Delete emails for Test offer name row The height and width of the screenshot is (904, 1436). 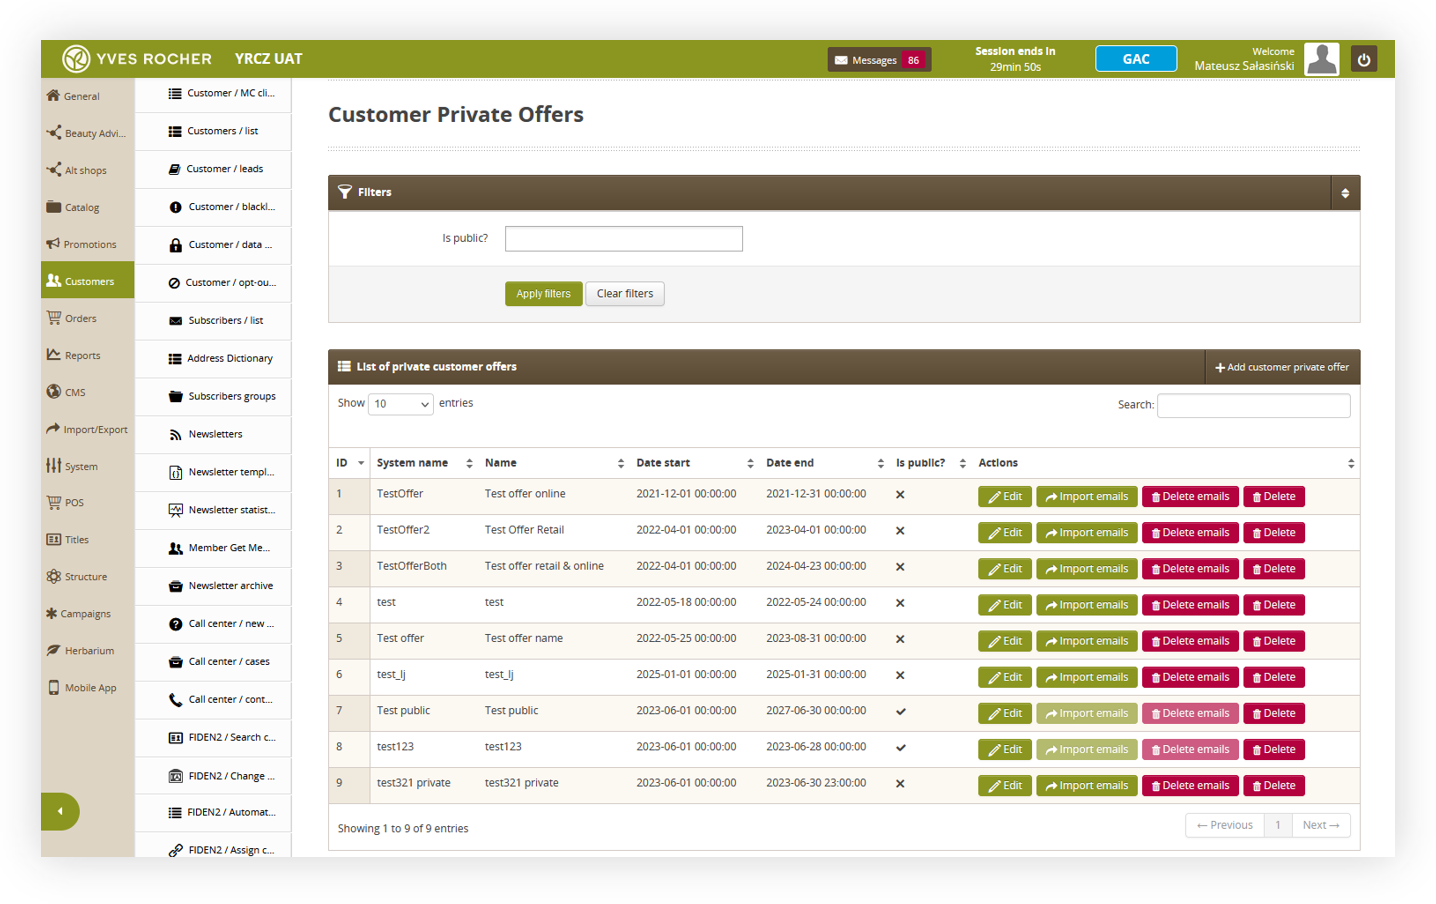(x=1190, y=641)
